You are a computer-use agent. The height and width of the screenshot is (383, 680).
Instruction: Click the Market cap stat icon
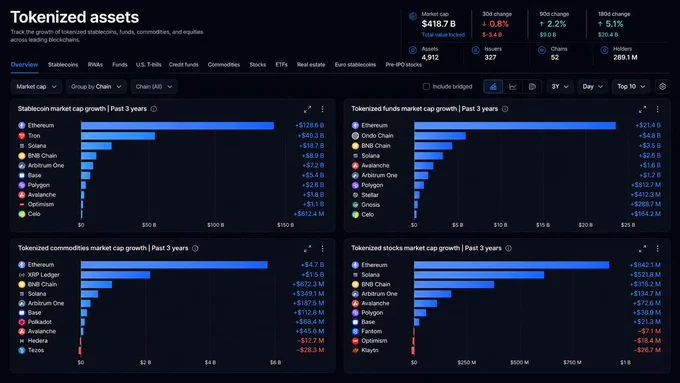tap(413, 16)
